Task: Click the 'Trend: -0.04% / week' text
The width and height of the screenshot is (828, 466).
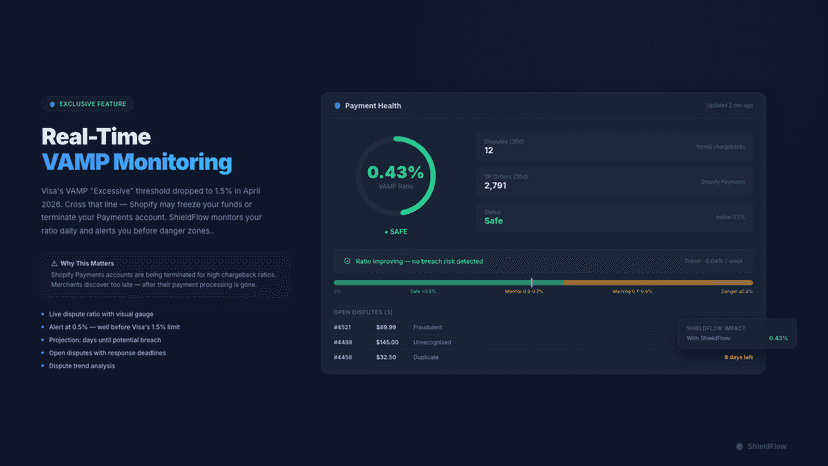Action: (713, 261)
